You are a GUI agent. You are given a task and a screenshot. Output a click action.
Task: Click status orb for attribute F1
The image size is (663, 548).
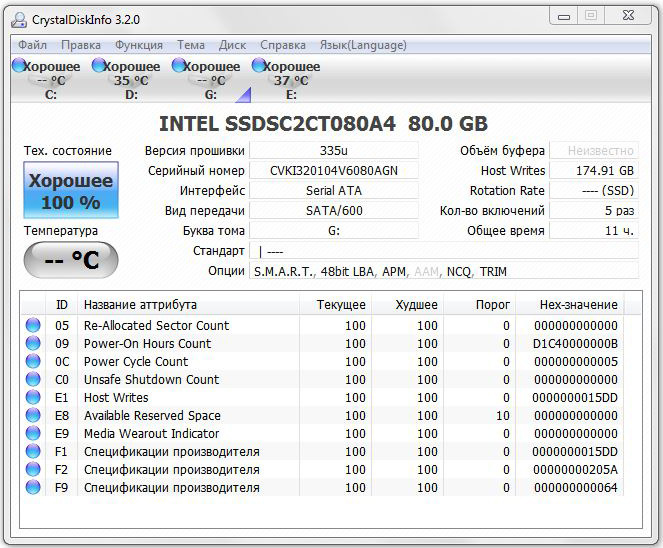[33, 451]
